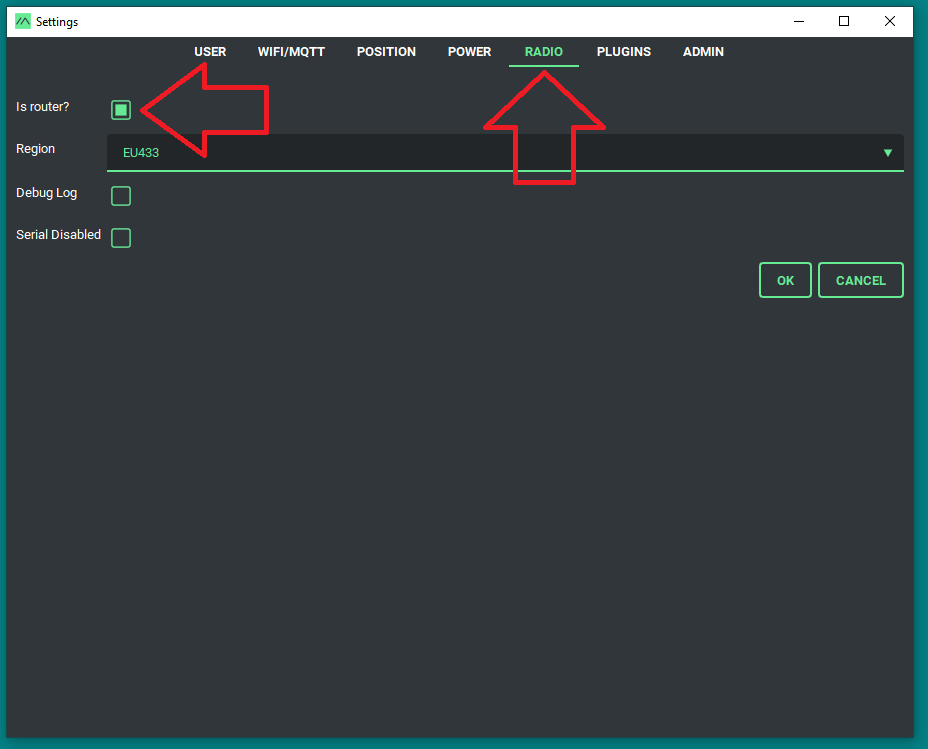
Task: Click the Serial Disabled label
Action: 59,235
